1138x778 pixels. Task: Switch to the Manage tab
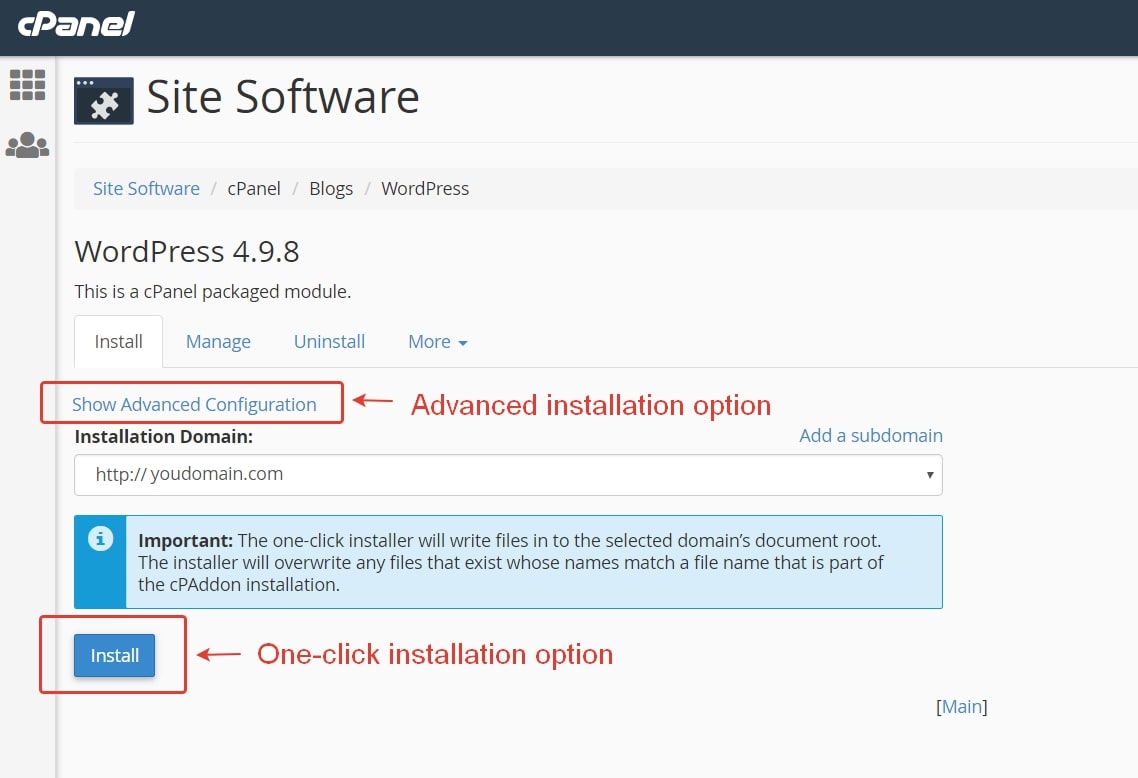218,342
